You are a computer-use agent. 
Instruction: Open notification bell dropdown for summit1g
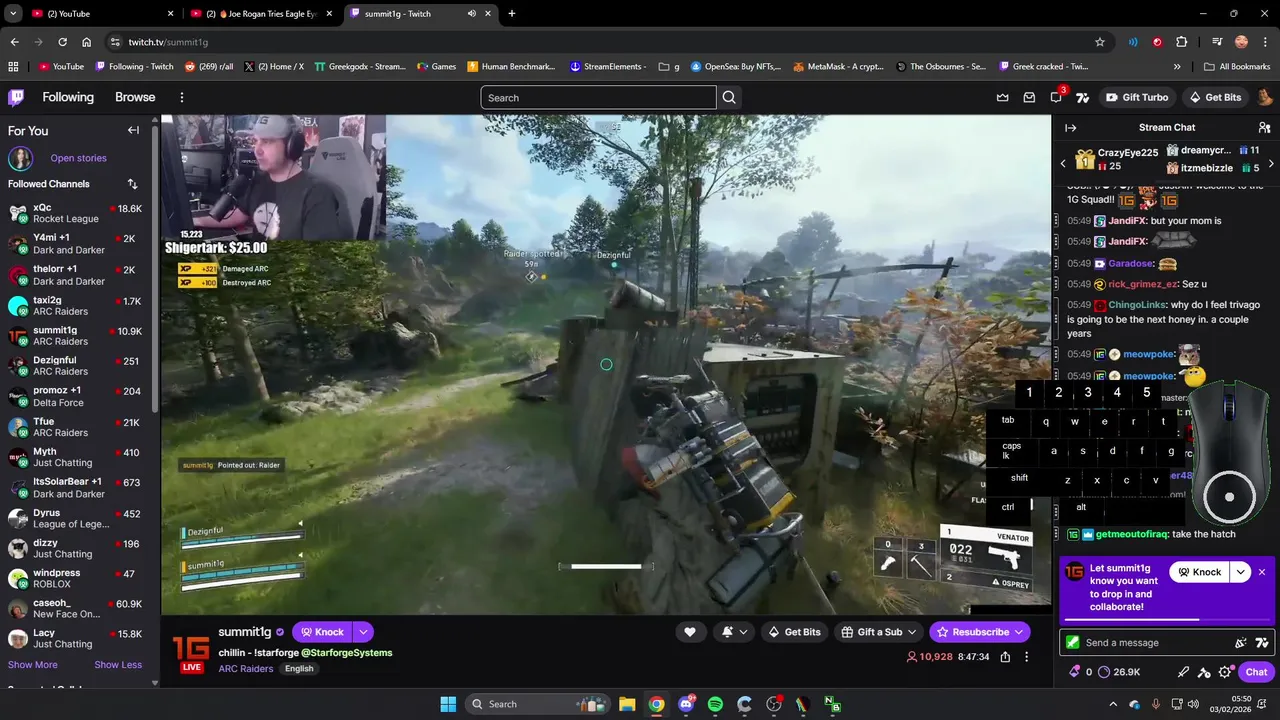(x=734, y=632)
